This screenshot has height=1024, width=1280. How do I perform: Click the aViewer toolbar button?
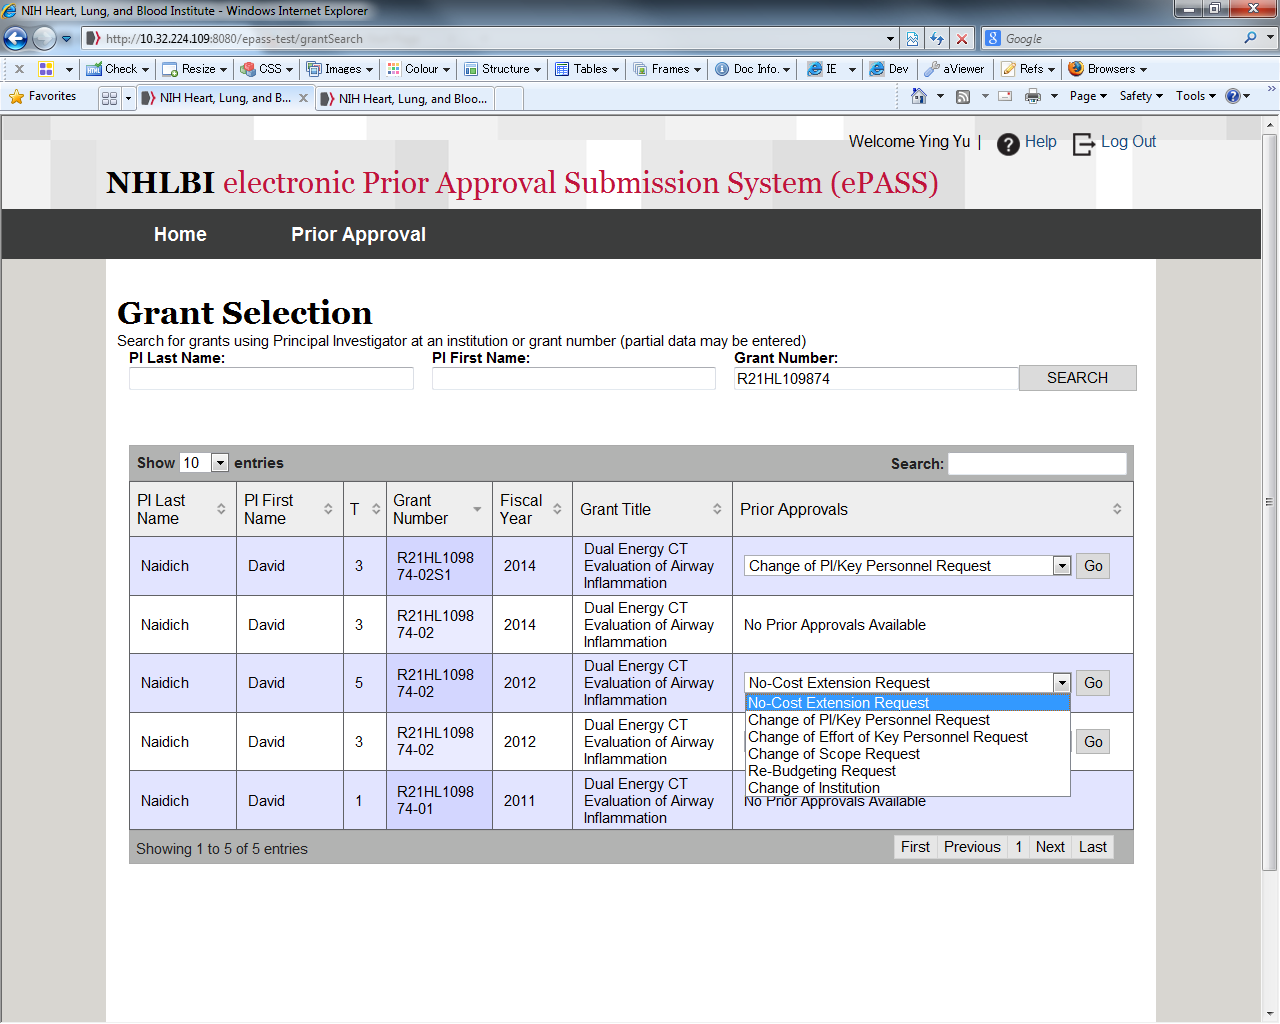click(955, 69)
